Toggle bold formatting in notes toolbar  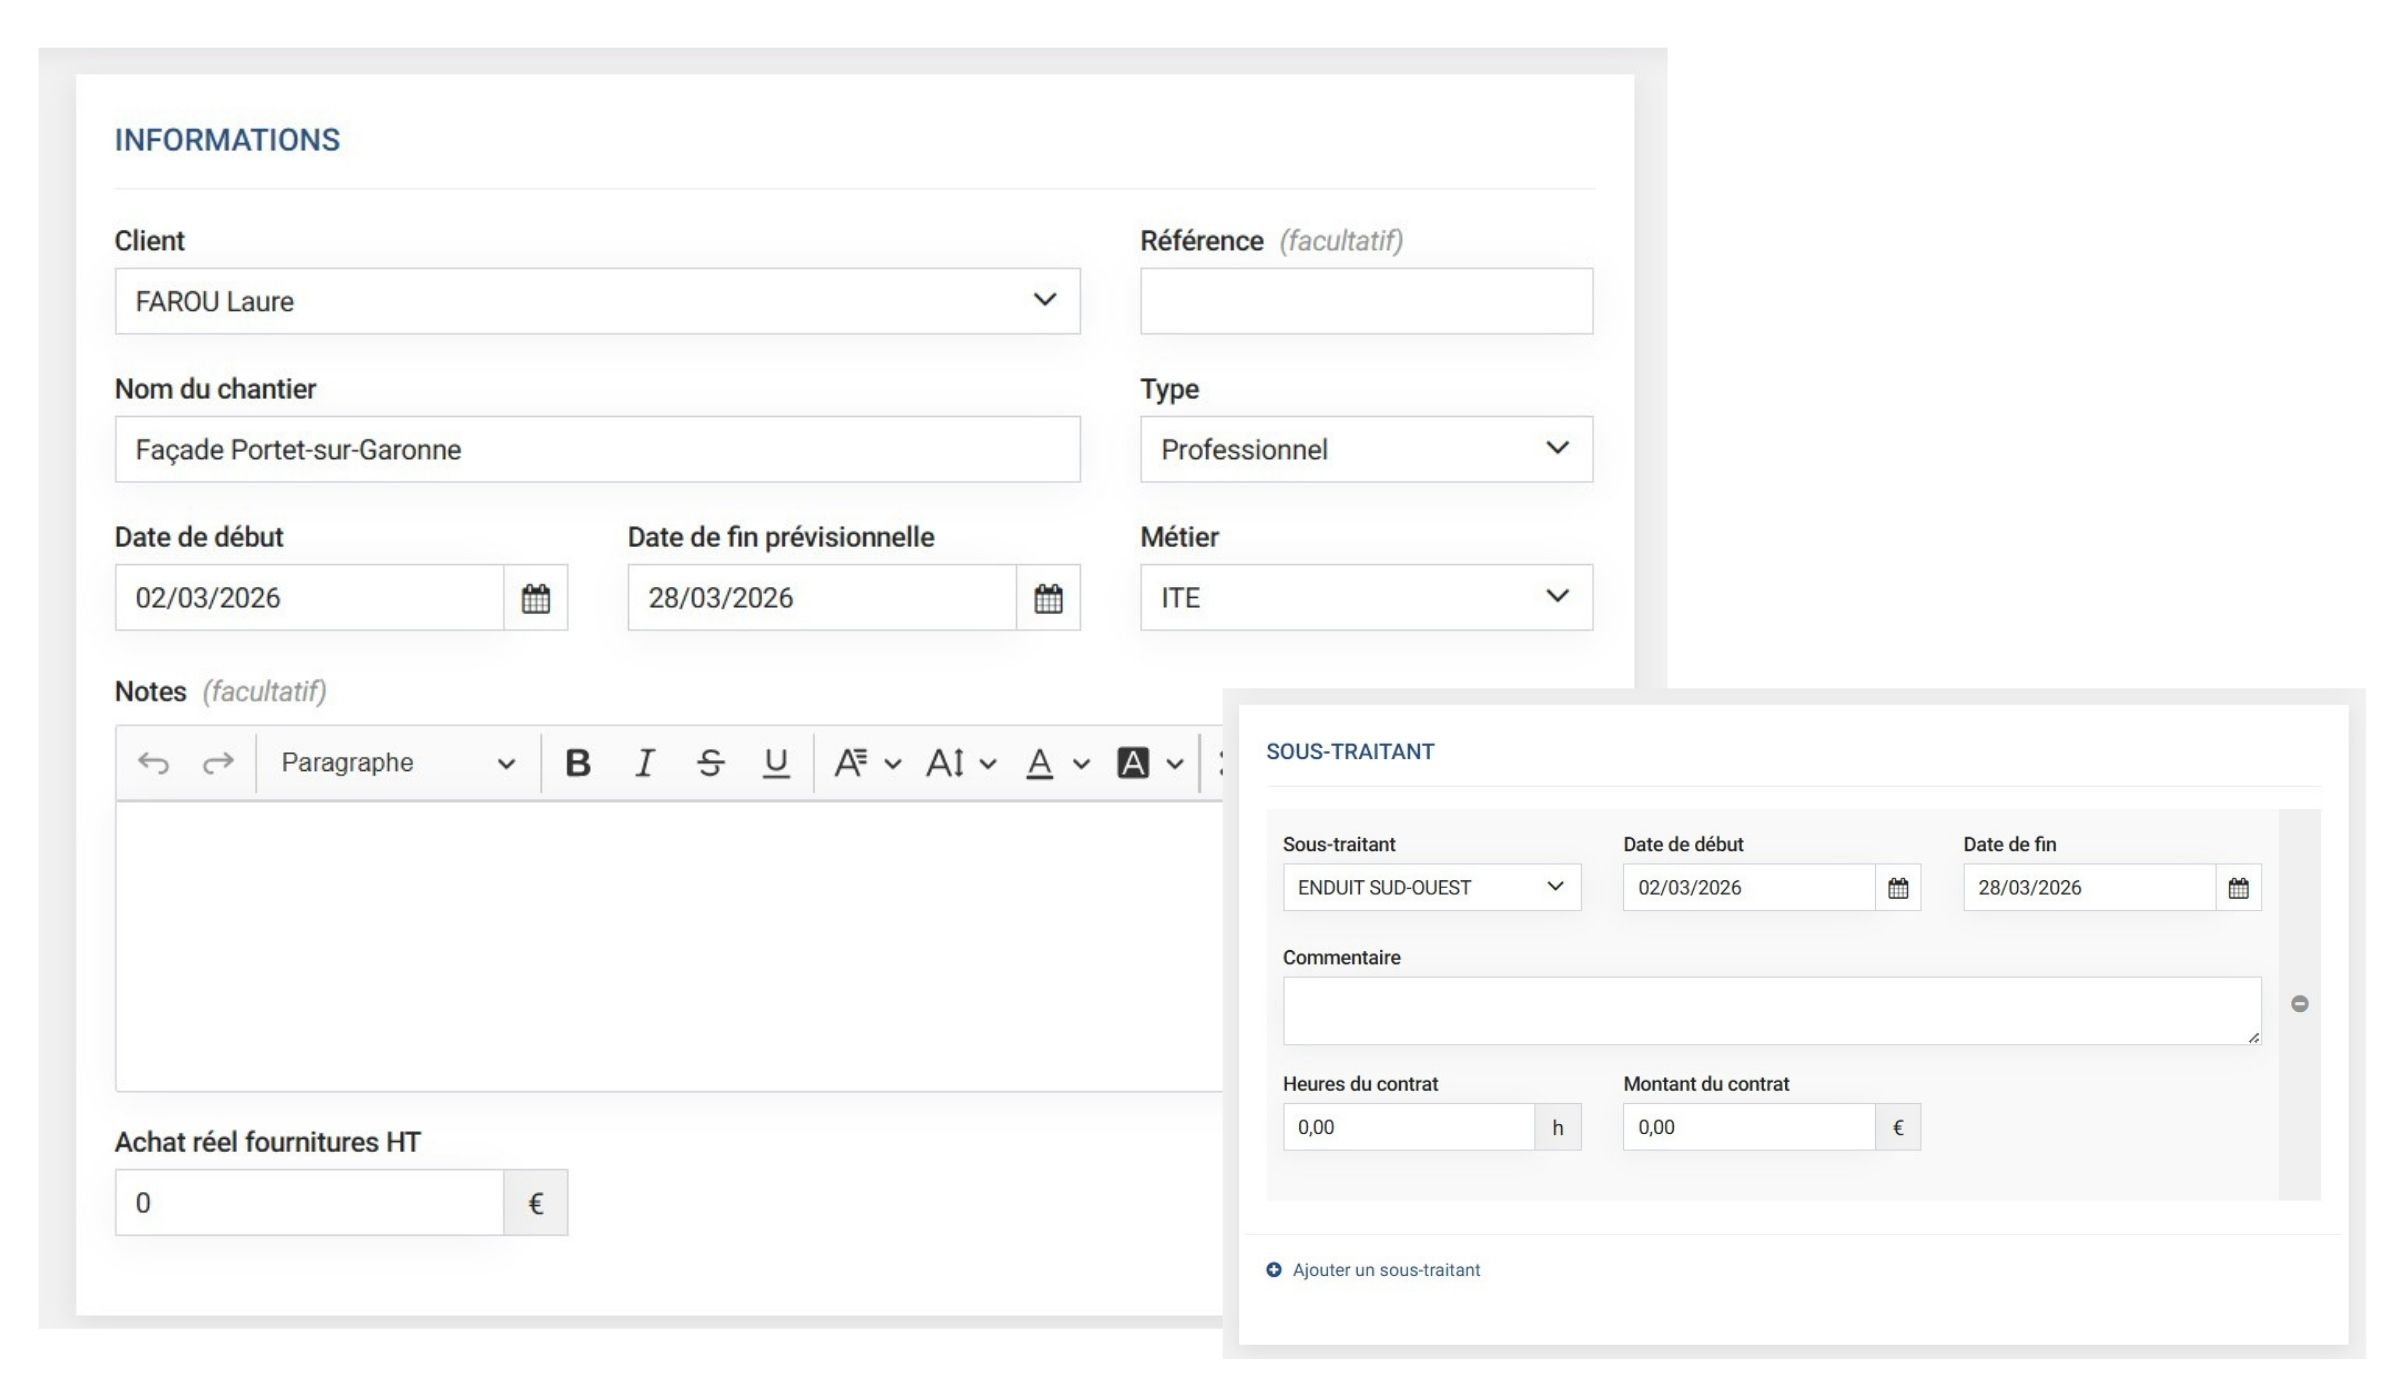(577, 764)
